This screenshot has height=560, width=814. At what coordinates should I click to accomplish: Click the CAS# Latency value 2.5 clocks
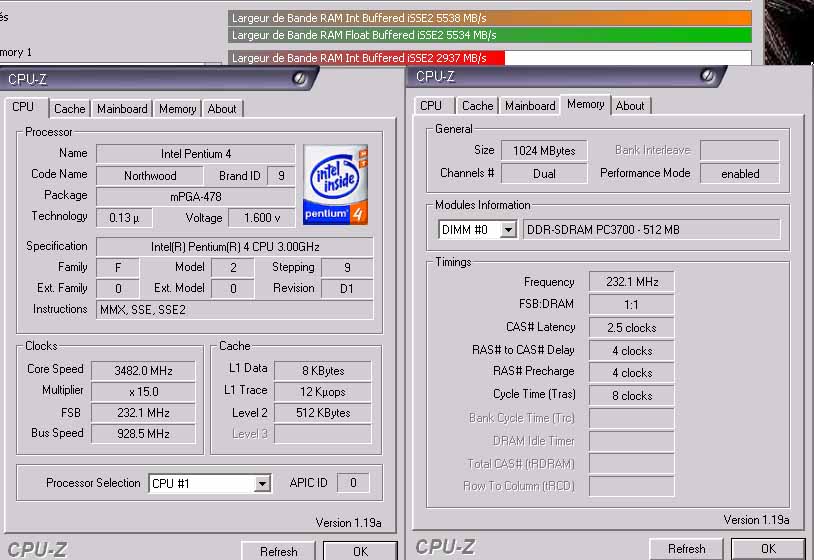click(x=632, y=327)
